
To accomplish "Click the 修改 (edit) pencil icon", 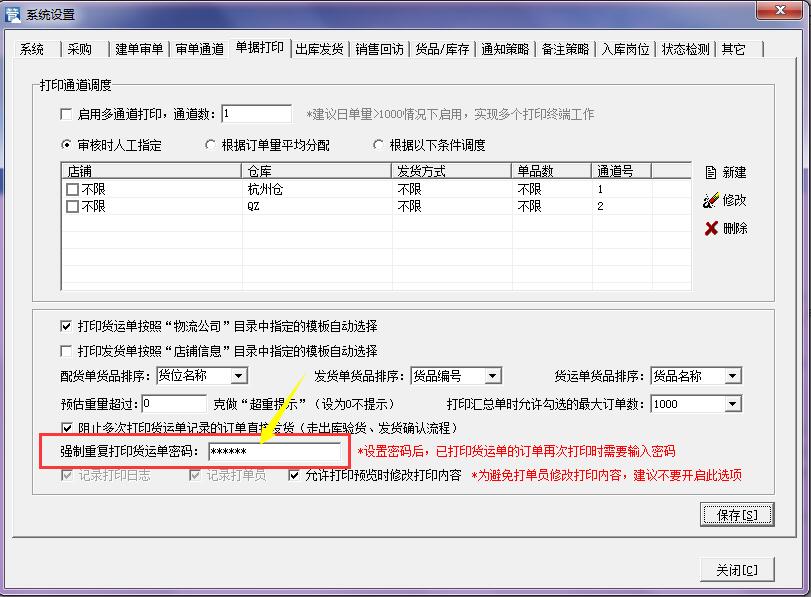I will click(x=711, y=200).
